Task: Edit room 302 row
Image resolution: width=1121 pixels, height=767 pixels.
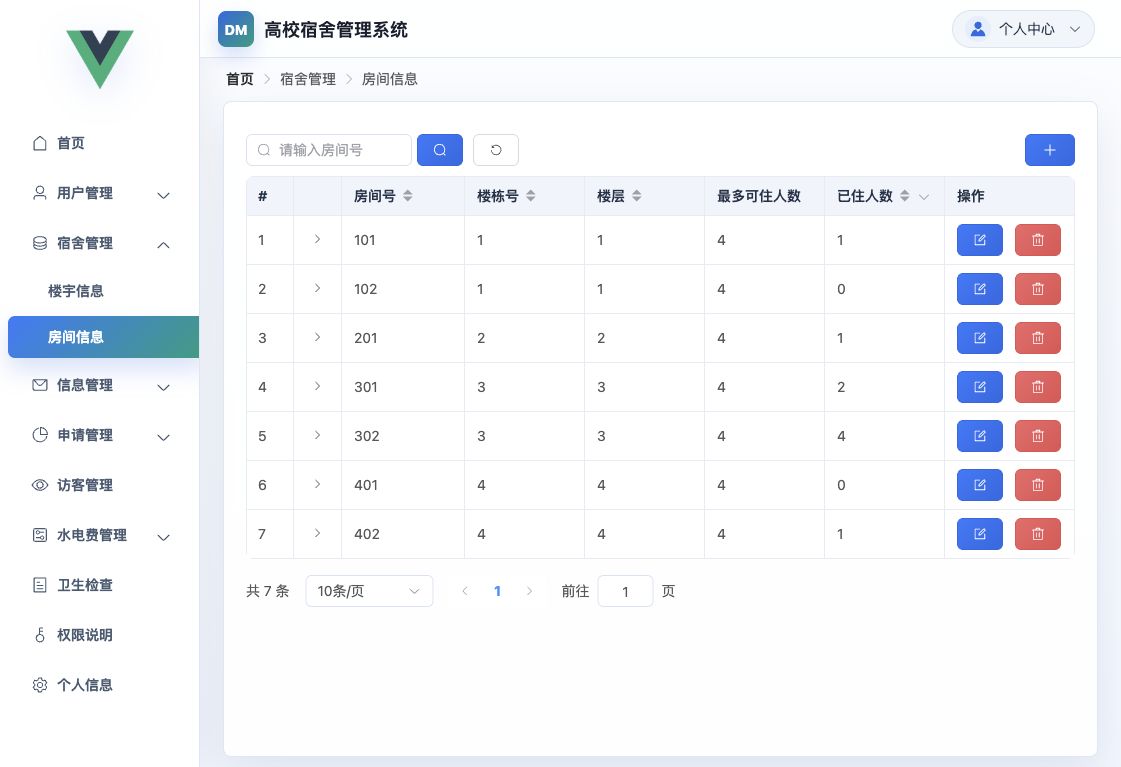Action: (x=979, y=436)
